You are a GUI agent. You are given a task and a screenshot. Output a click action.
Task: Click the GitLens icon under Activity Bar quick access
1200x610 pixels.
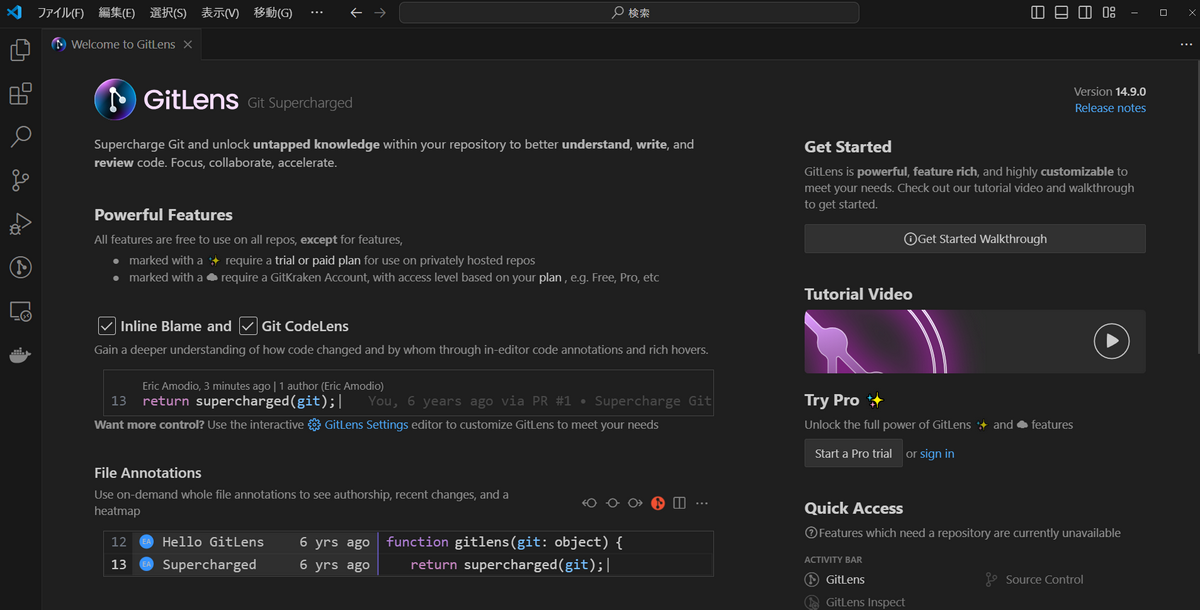pyautogui.click(x=812, y=580)
